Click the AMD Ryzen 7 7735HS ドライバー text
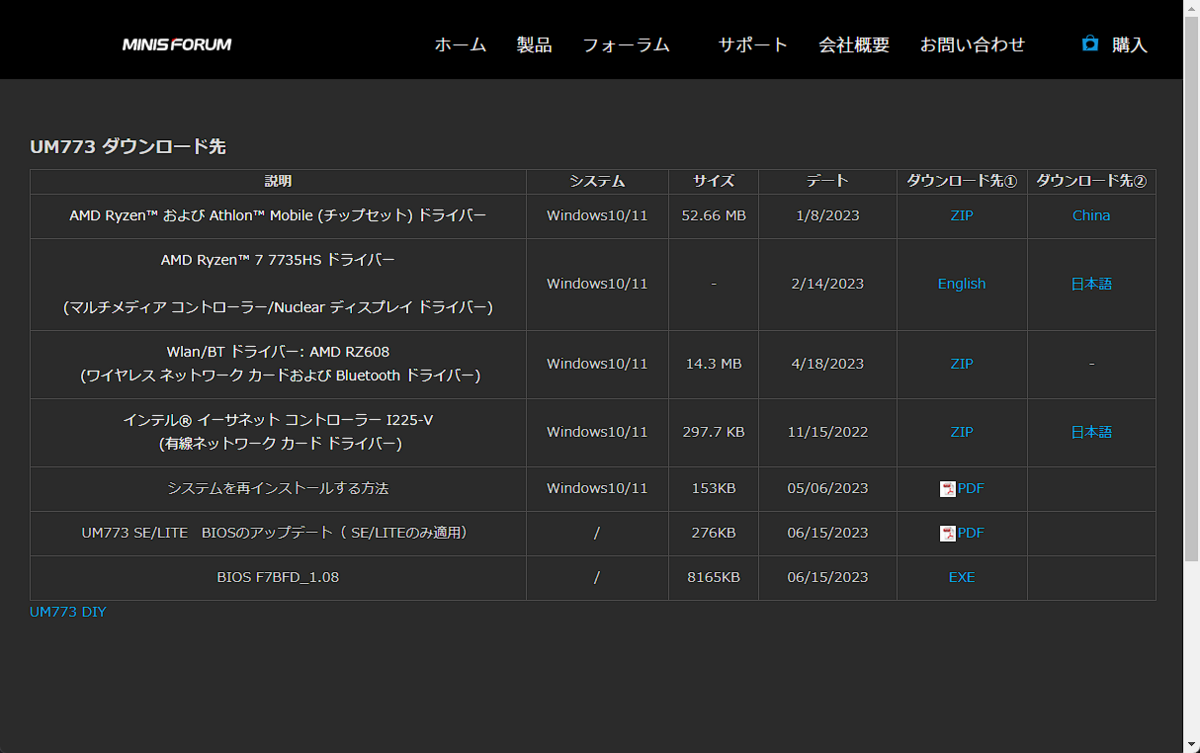 [x=278, y=260]
